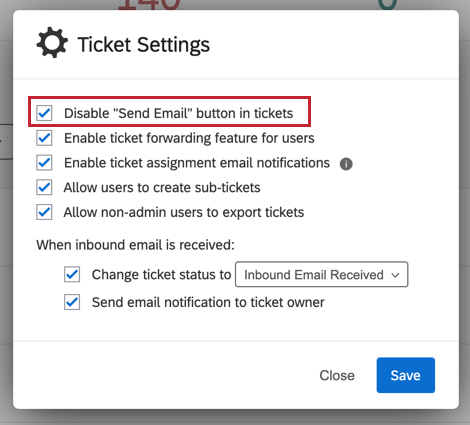Image resolution: width=470 pixels, height=425 pixels.
Task: Toggle ticket assignment email notifications checkbox
Action: 44,163
